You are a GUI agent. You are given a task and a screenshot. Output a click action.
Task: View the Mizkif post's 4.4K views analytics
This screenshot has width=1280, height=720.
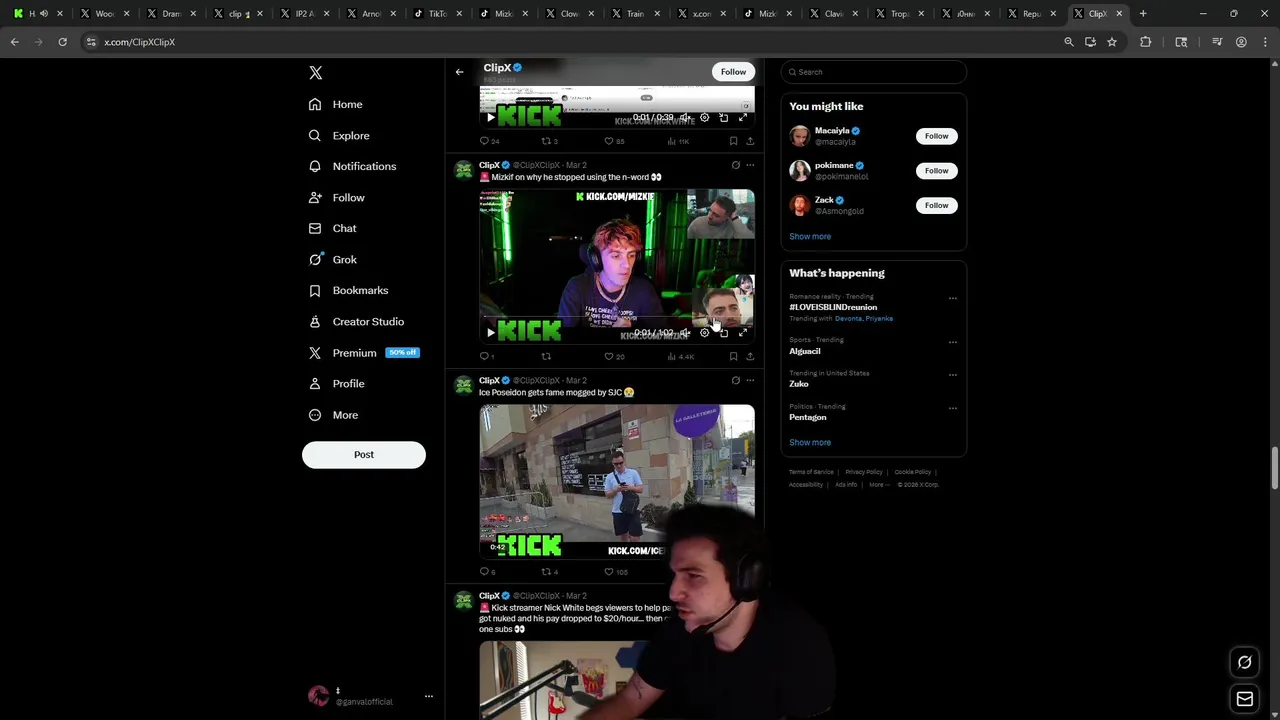pos(680,356)
